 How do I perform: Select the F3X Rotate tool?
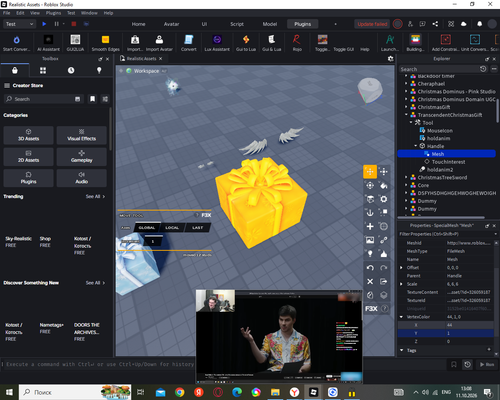(x=370, y=185)
